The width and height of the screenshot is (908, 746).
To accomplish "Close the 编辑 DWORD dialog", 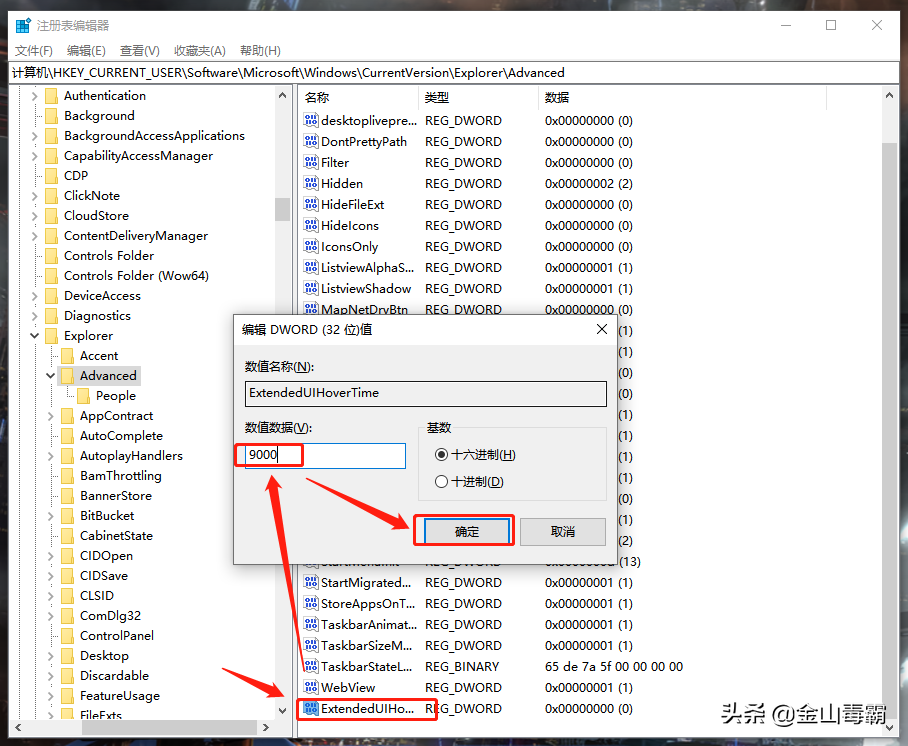I will coord(602,329).
